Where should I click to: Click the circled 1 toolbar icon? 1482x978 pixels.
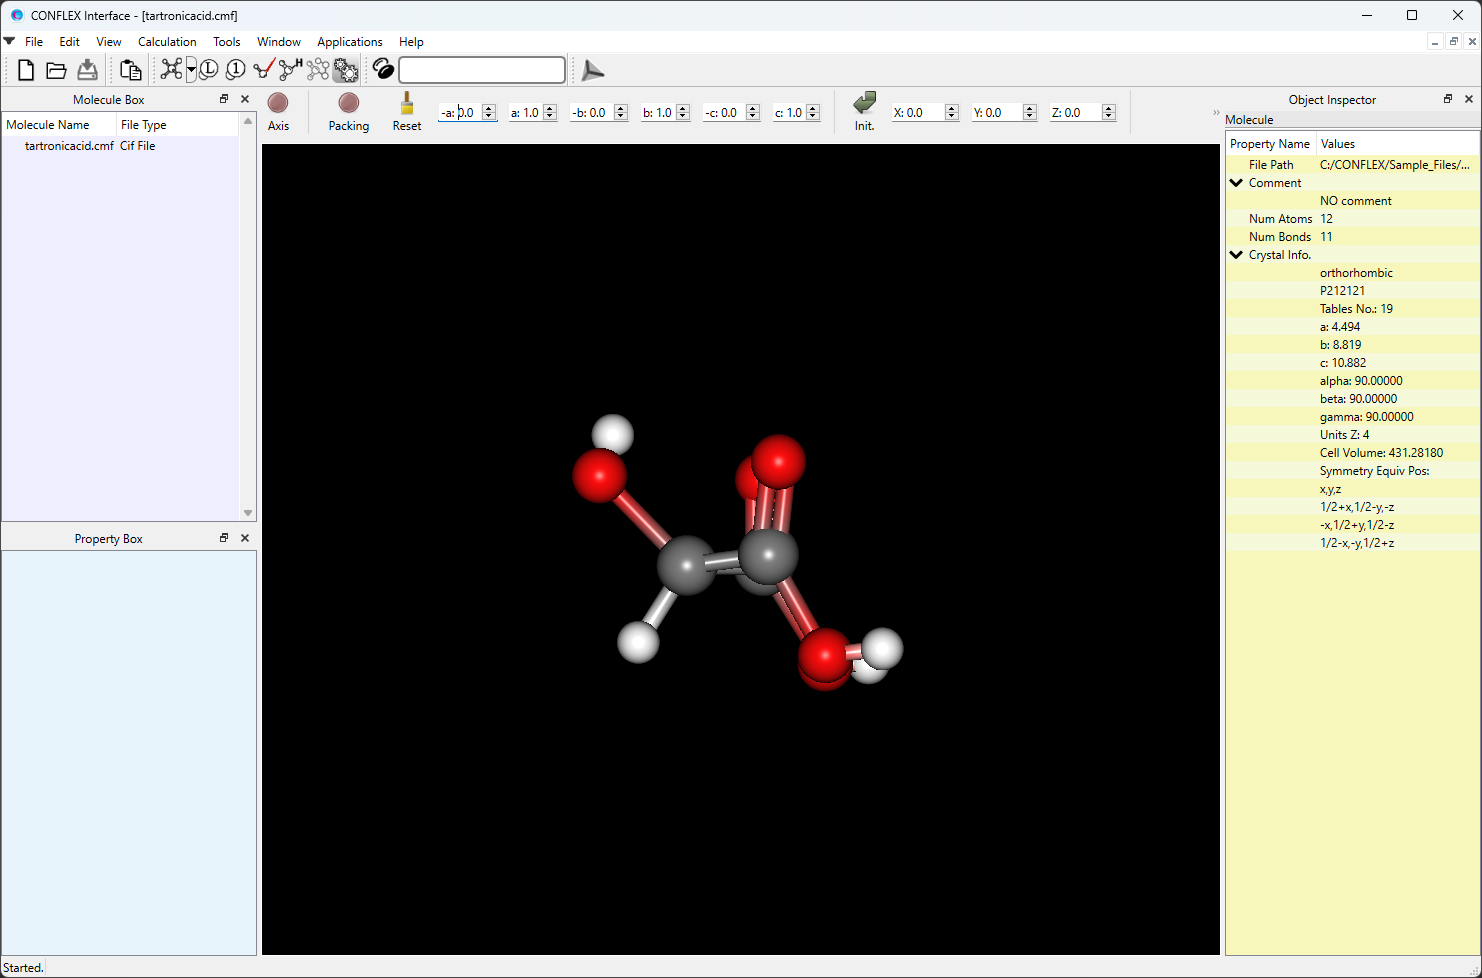pos(236,70)
